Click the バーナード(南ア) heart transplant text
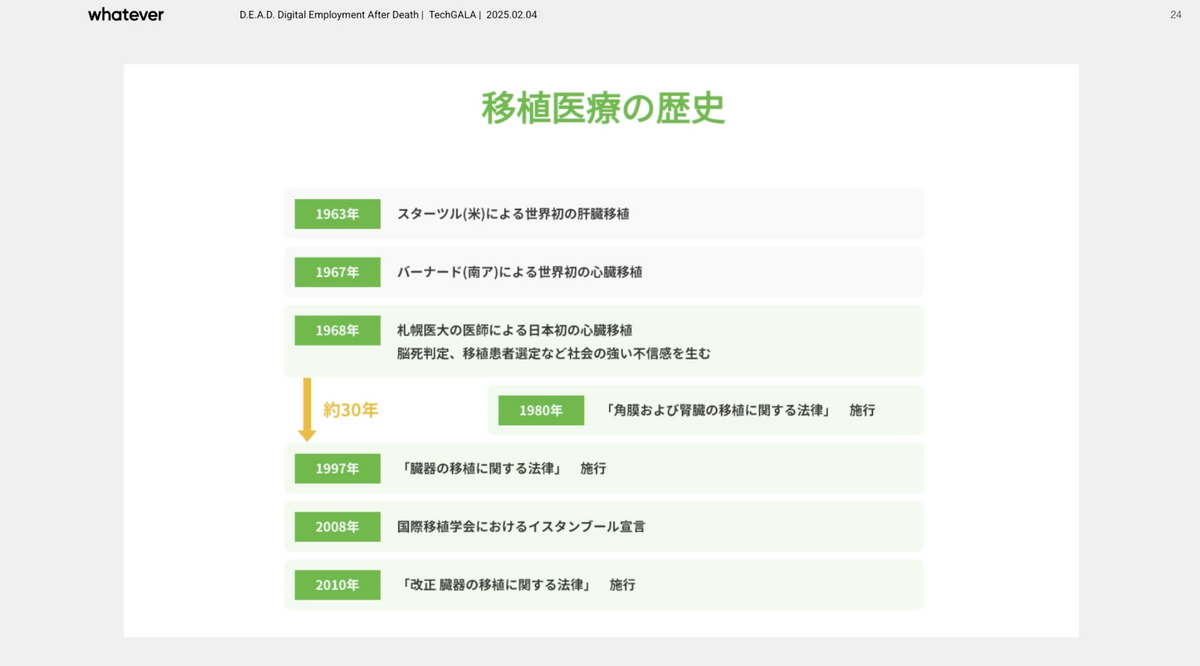The width and height of the screenshot is (1200, 666). point(519,272)
